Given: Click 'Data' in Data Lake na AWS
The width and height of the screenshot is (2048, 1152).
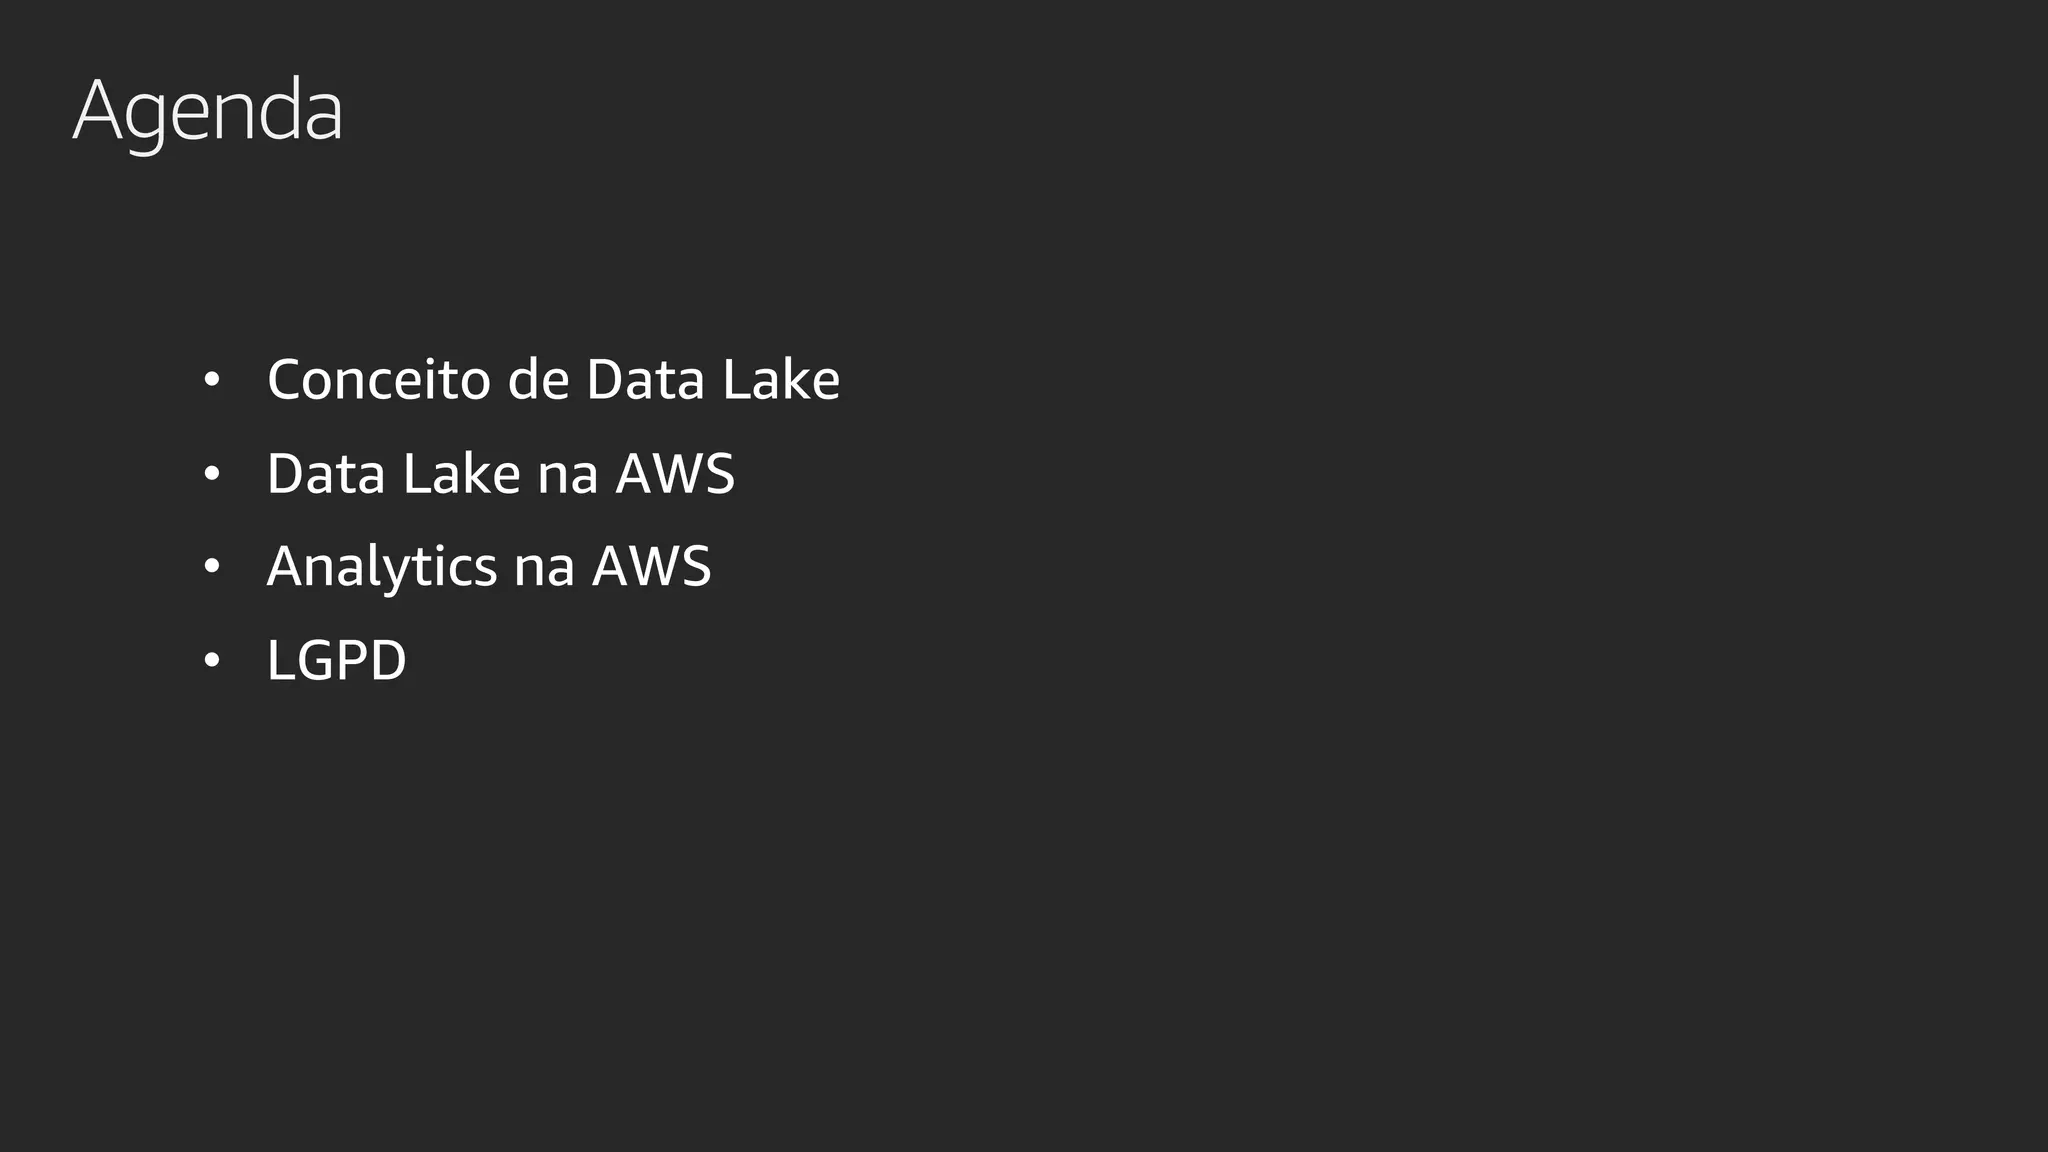Looking at the screenshot, I should pos(326,474).
